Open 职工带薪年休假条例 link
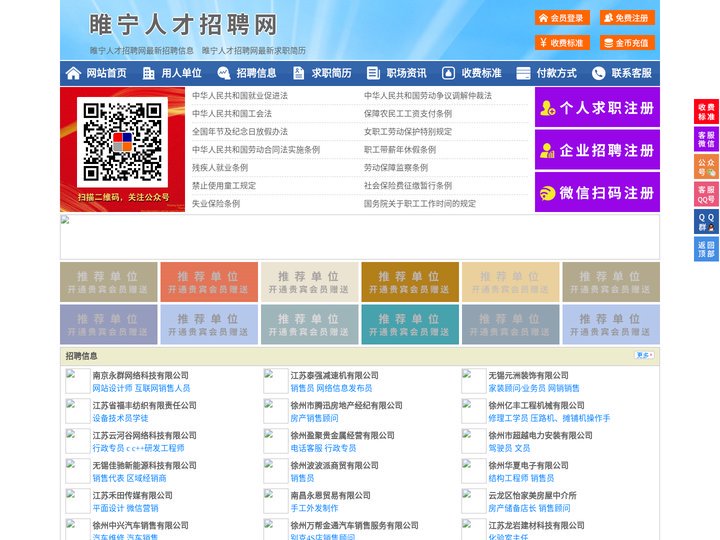 [400, 149]
